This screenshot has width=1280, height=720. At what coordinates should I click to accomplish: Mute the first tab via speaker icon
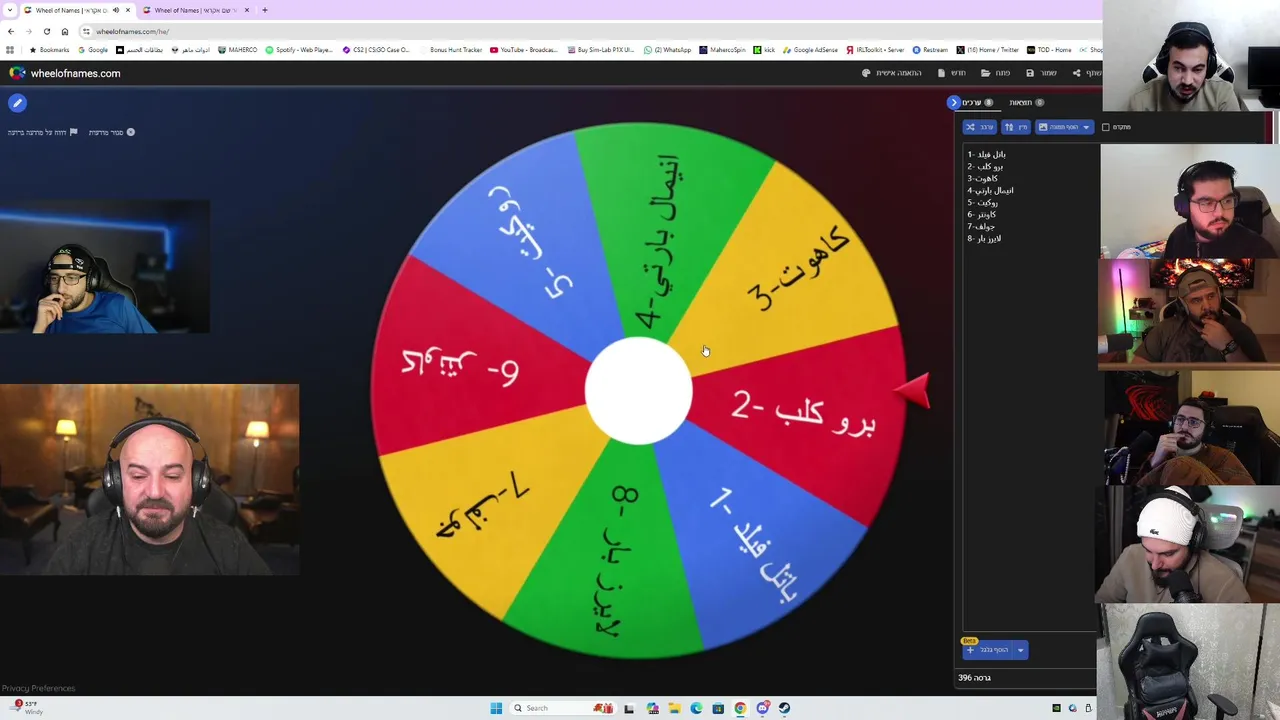(x=115, y=10)
